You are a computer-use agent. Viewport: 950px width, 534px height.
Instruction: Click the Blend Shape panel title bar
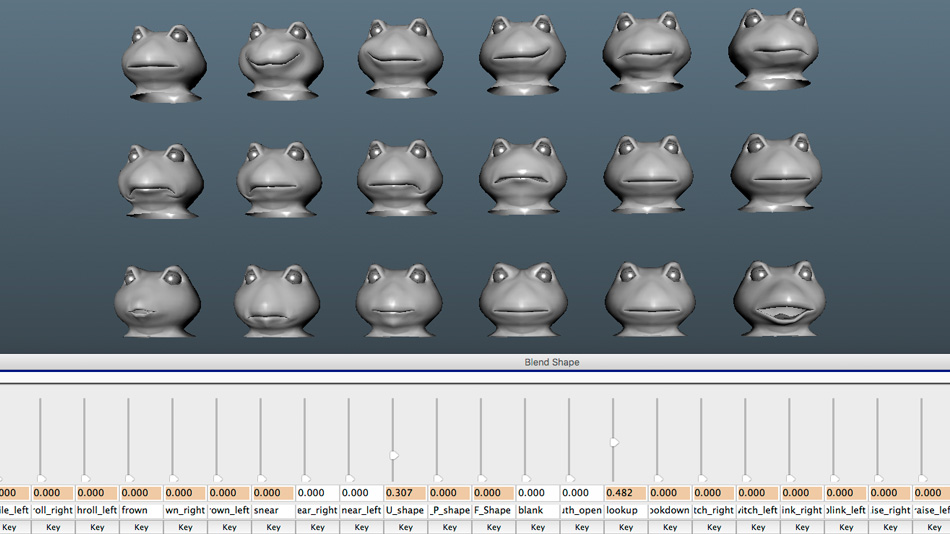(551, 362)
